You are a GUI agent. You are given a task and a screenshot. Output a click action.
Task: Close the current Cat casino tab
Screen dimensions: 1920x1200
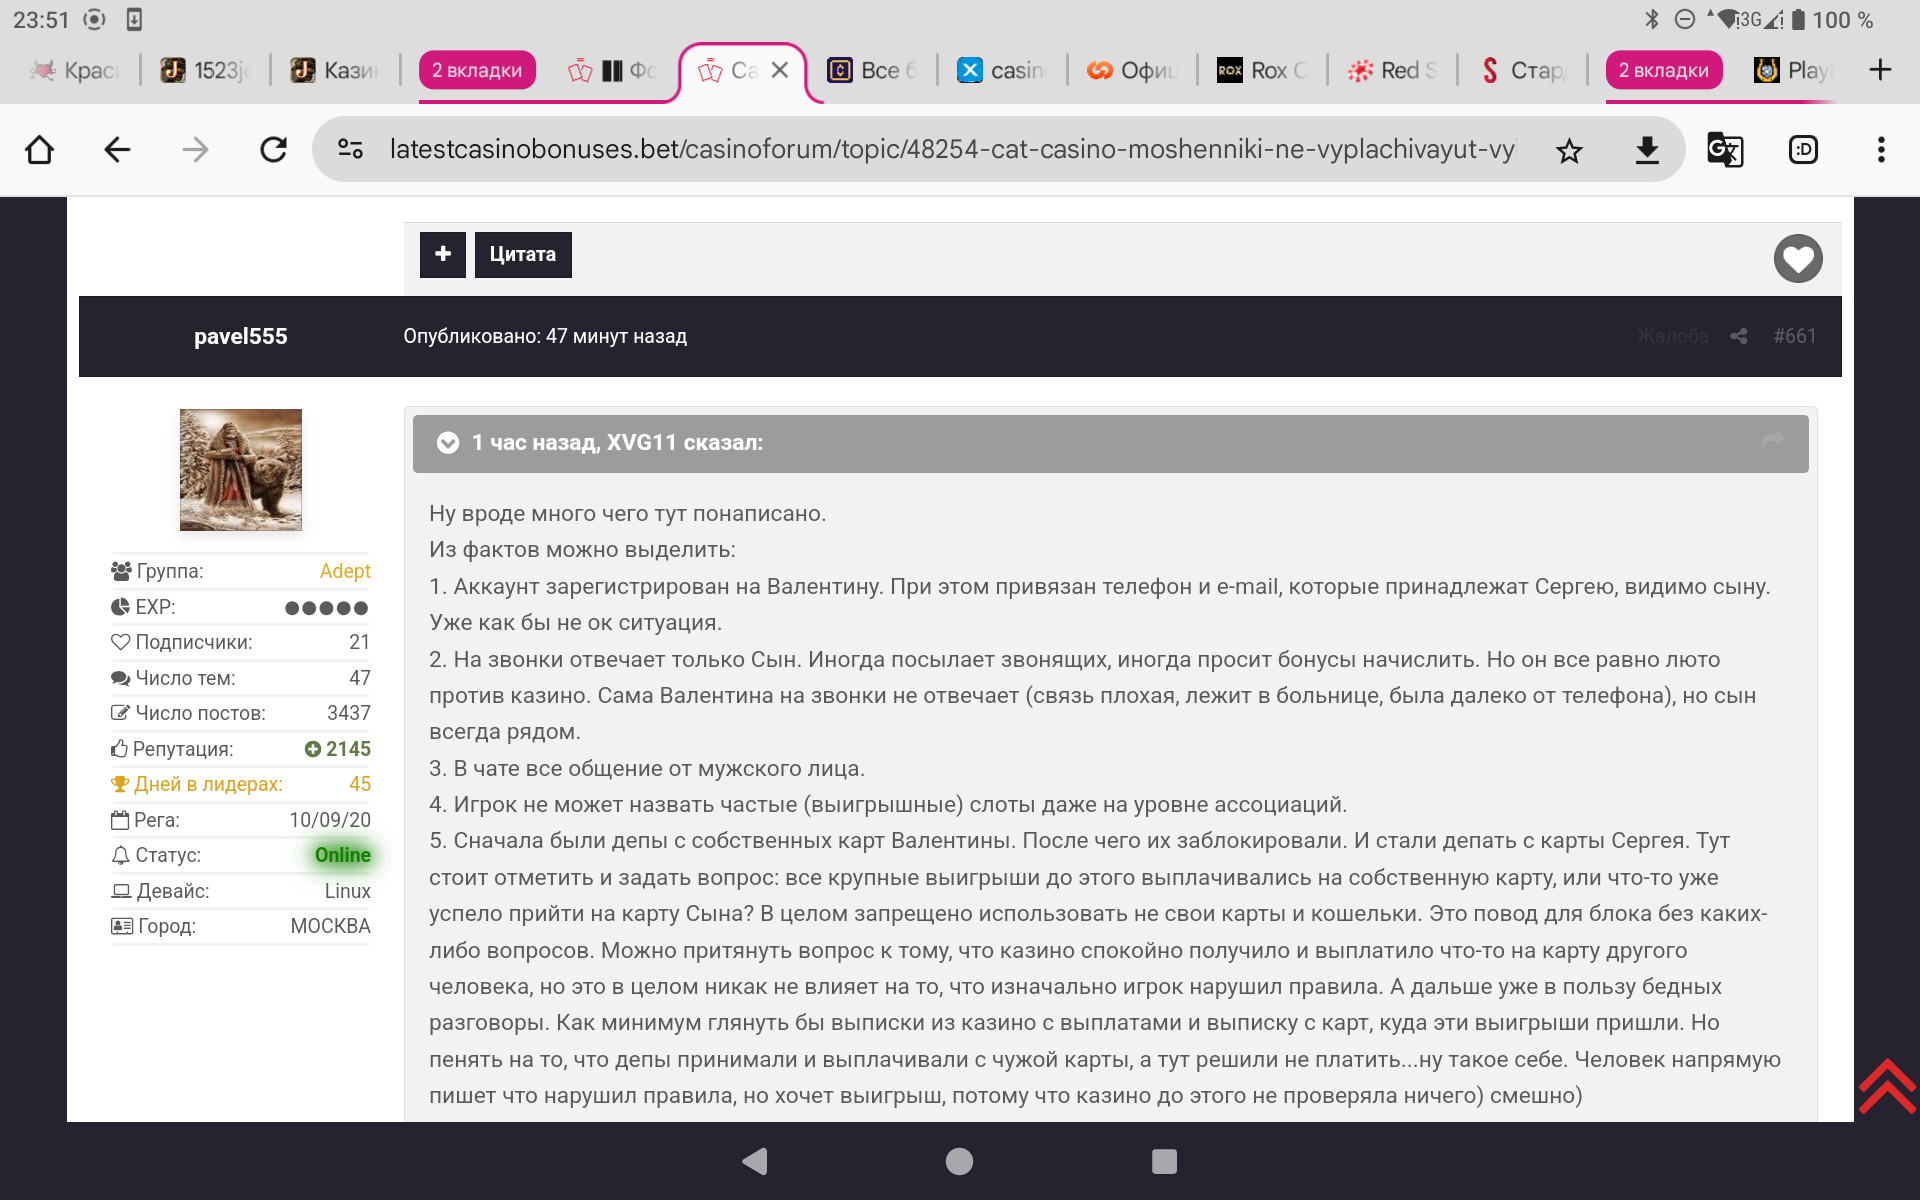coord(780,70)
